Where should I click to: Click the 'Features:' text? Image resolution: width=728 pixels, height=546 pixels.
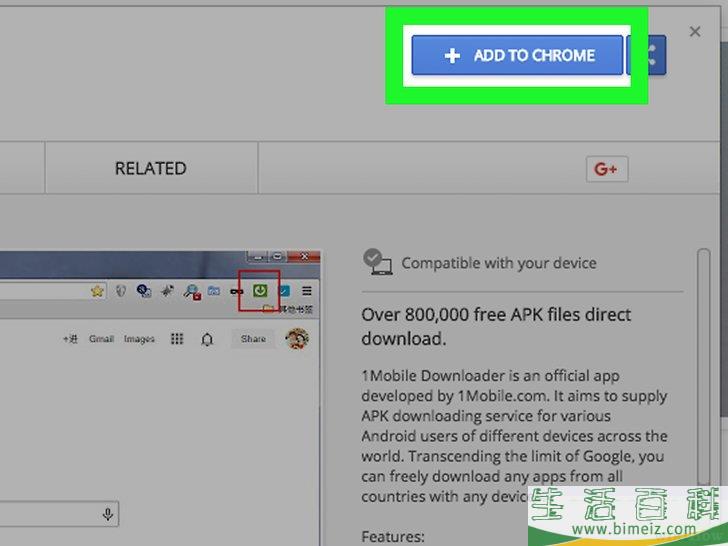pos(393,537)
